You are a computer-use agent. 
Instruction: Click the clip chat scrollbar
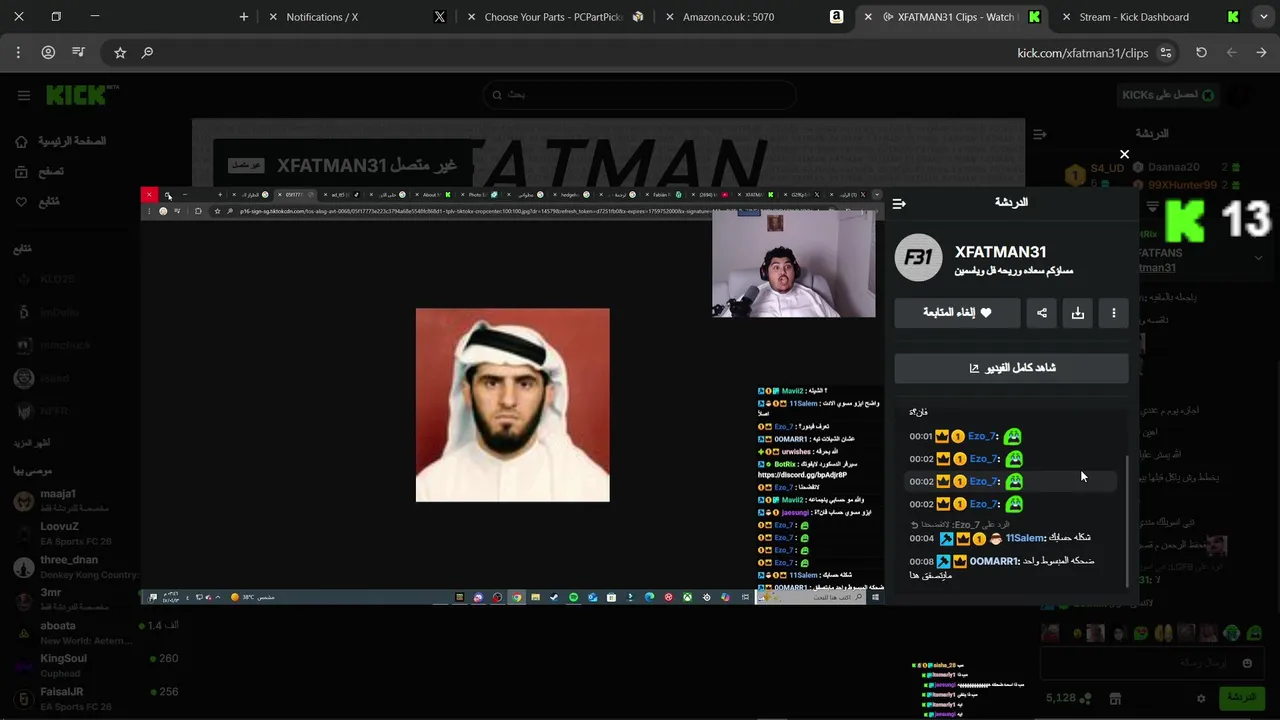[1128, 520]
